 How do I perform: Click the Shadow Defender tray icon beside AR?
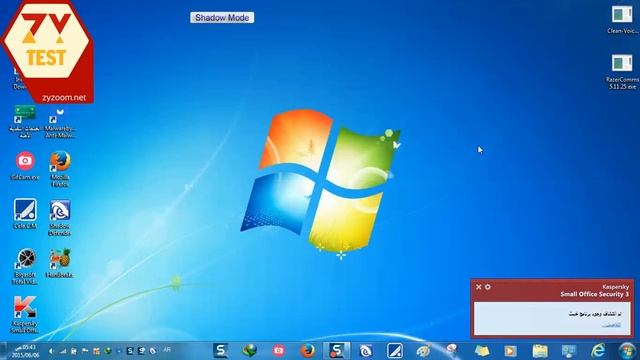(x=153, y=351)
